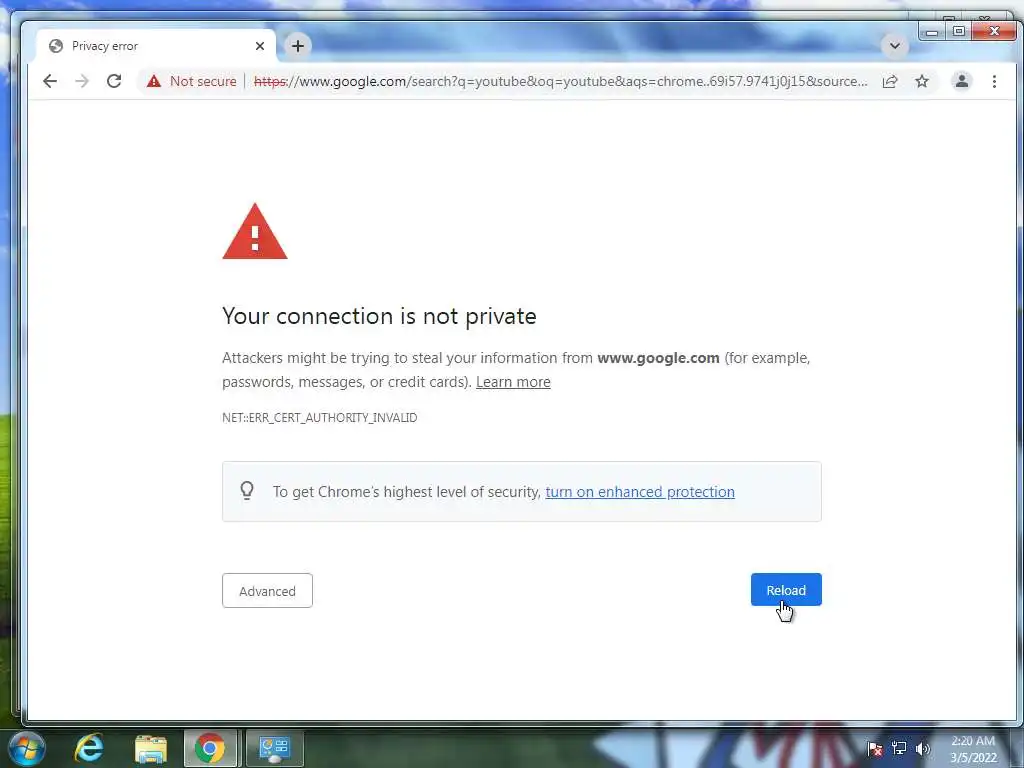Bookmark this tab with star icon
Screen dimensions: 1024x768
[x=921, y=81]
